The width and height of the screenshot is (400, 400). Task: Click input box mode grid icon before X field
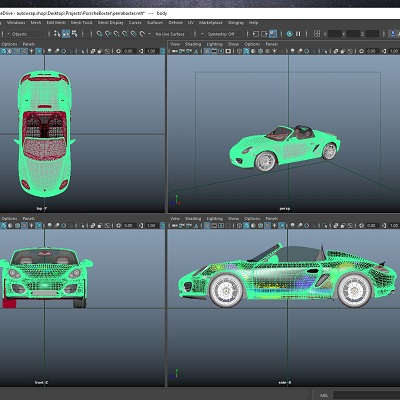317,34
